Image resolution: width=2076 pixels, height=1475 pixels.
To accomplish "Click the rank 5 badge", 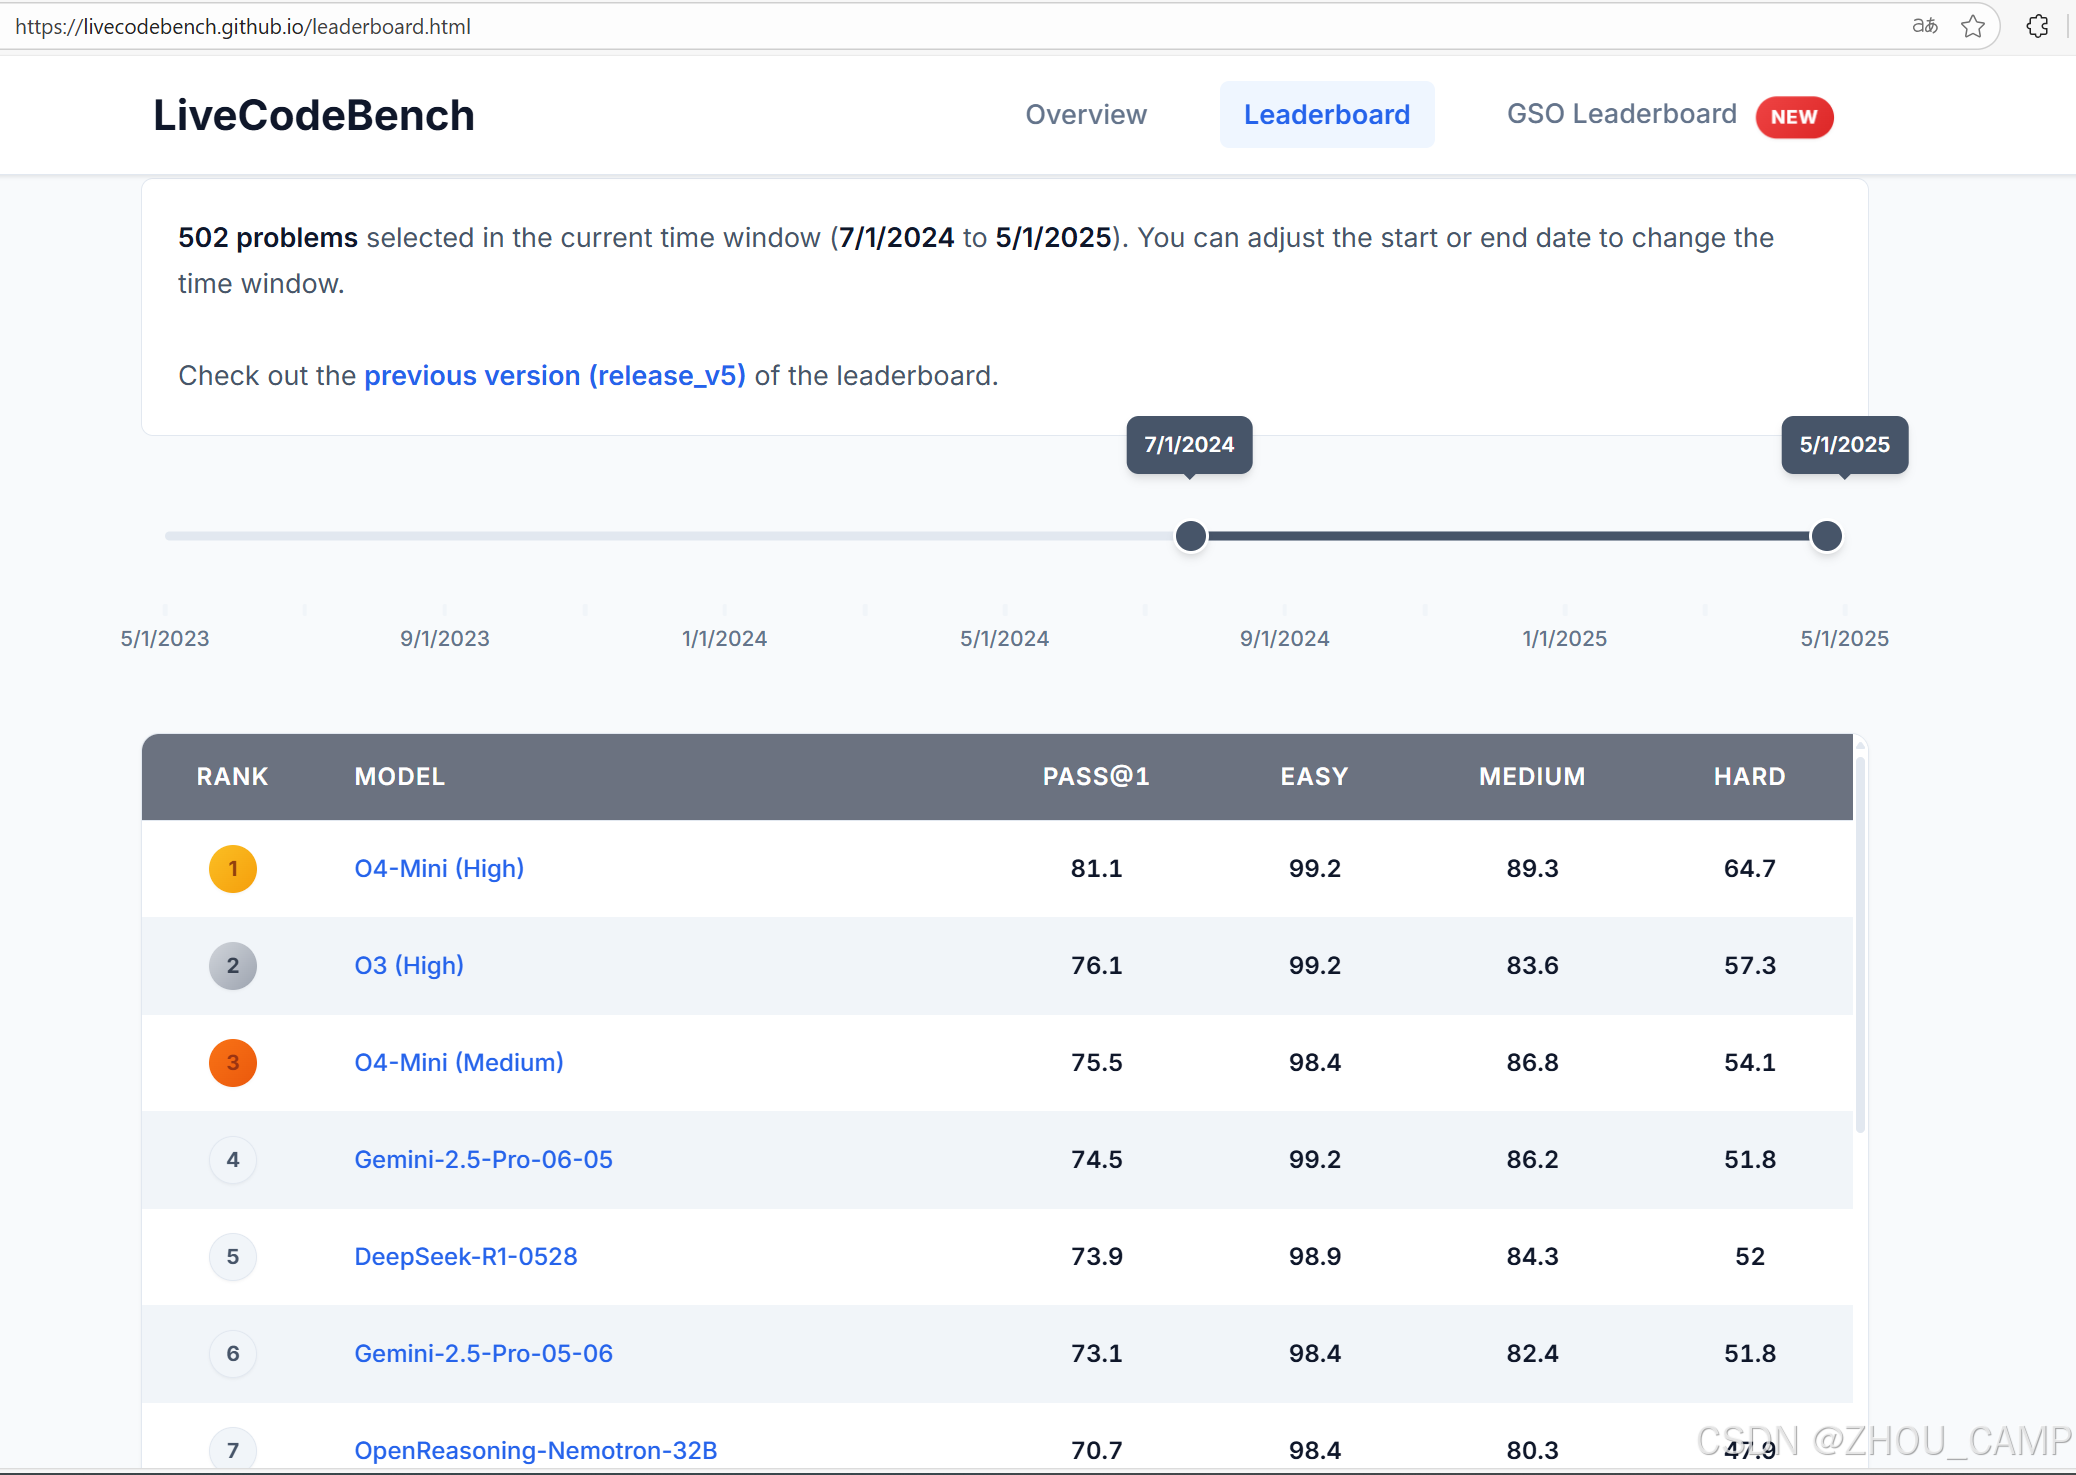I will pyautogui.click(x=233, y=1257).
